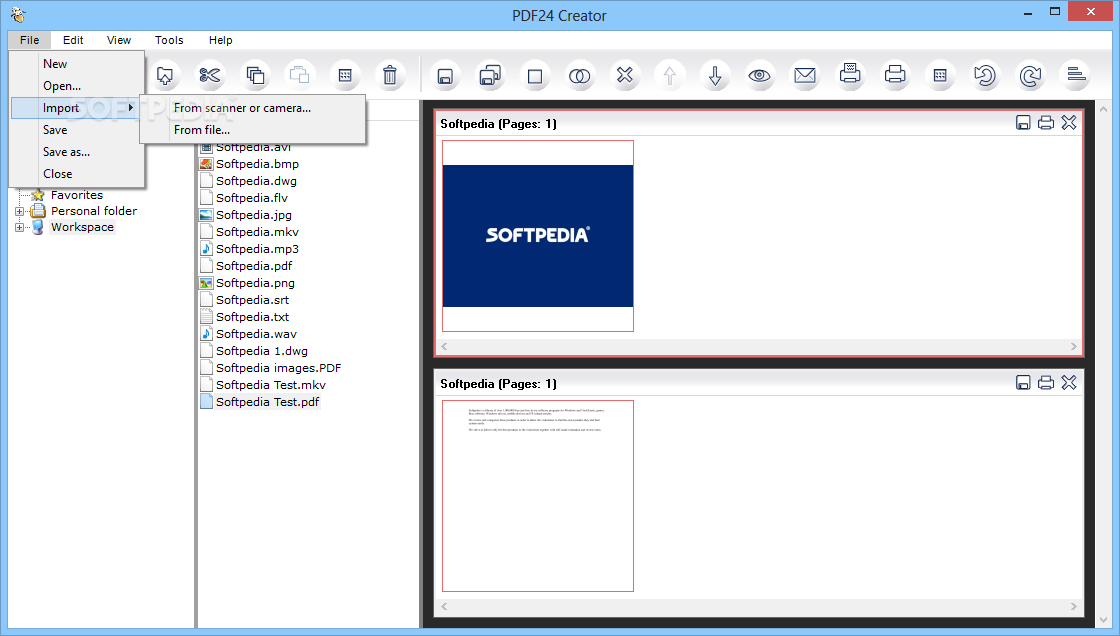
Task: Print the second Softpedia document via its printer icon
Action: click(1046, 383)
